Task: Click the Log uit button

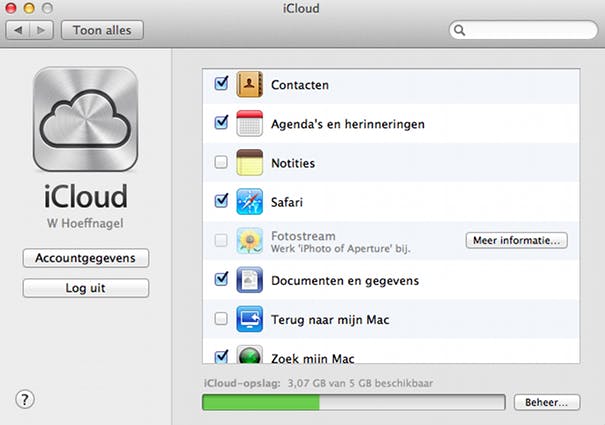Action: click(86, 288)
